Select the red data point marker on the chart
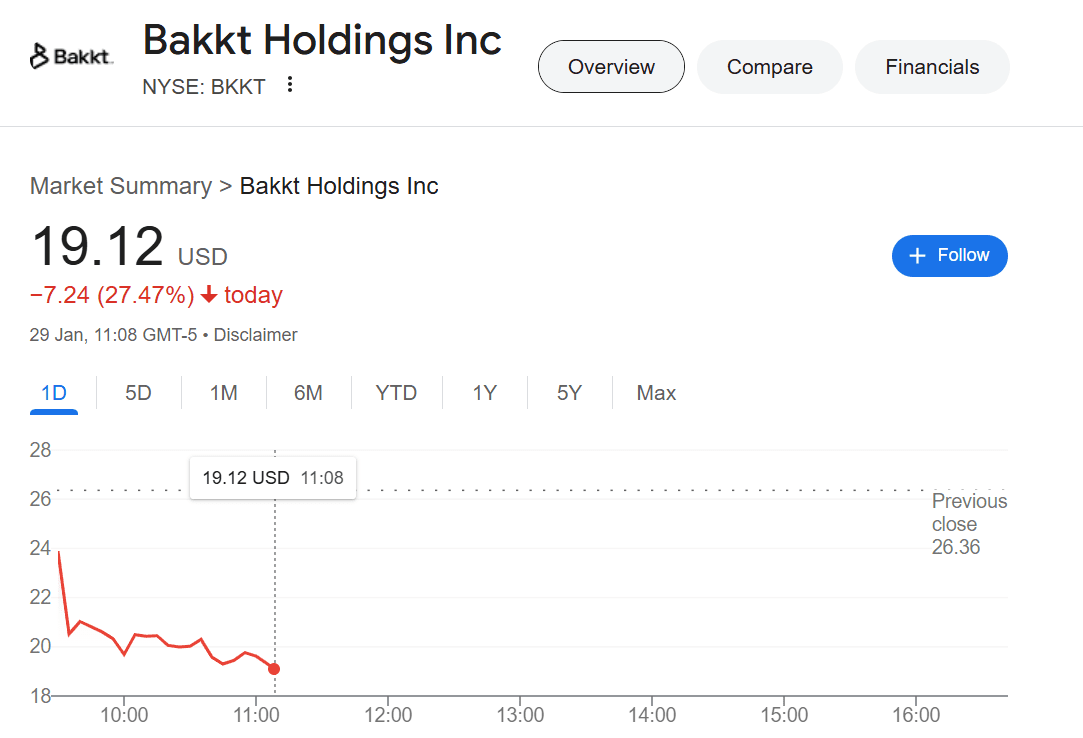Image resolution: width=1083 pixels, height=738 pixels. [x=274, y=668]
